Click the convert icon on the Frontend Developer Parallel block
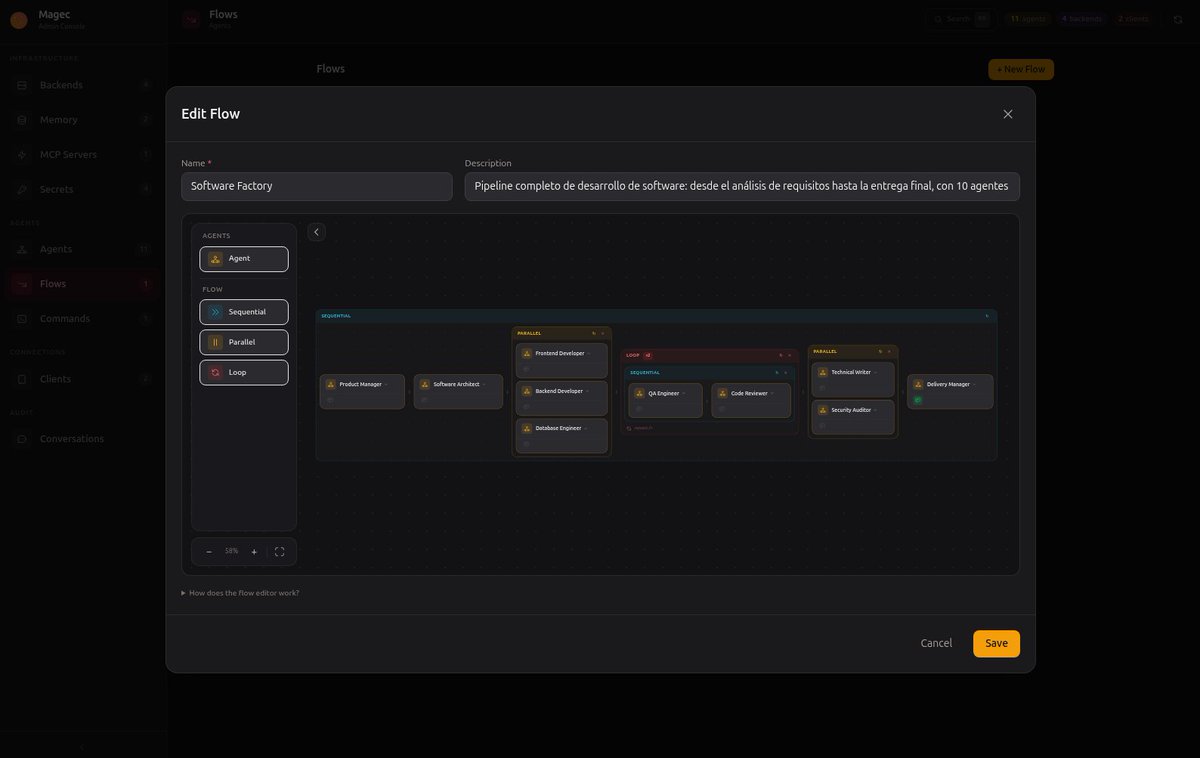 (593, 333)
